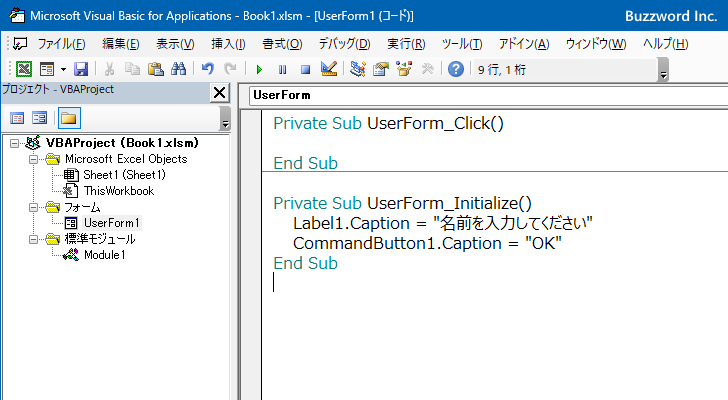Open the 書式(O) menu
This screenshot has height=400, width=728.
pyautogui.click(x=282, y=44)
